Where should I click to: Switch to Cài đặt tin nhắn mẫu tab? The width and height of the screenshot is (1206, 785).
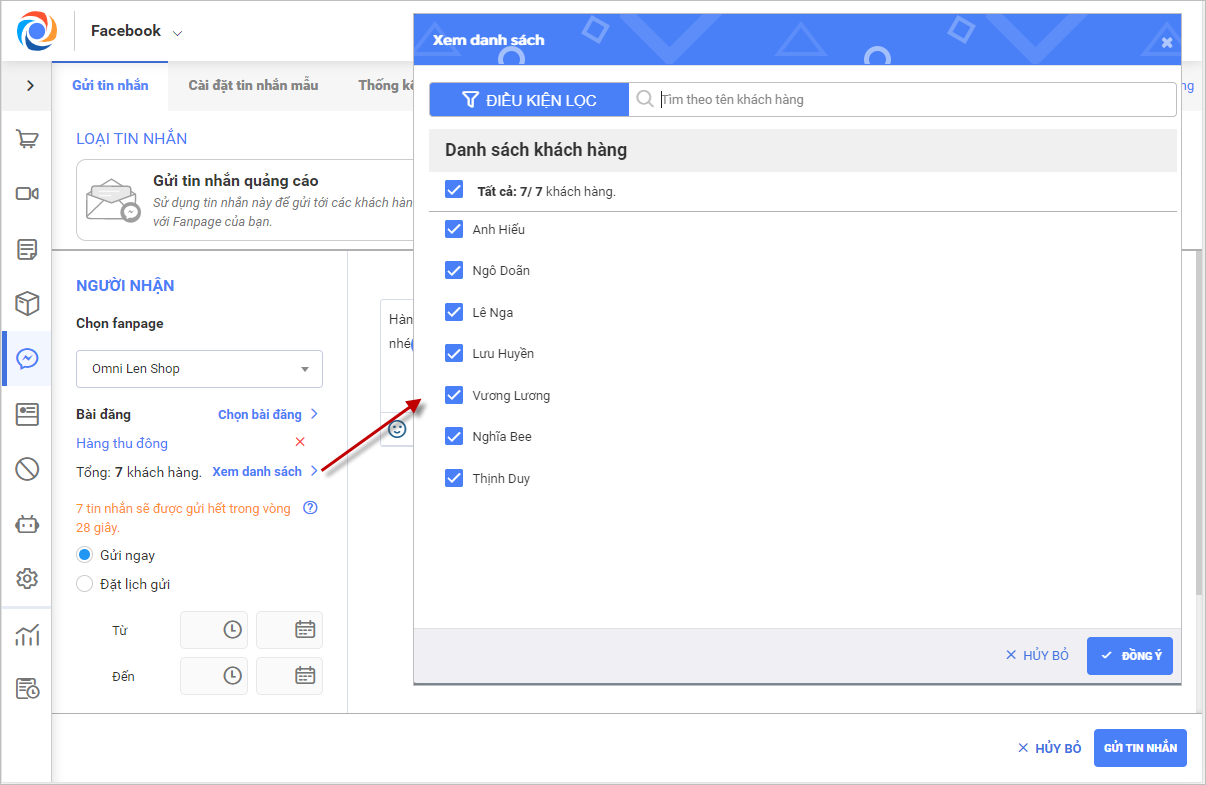point(253,85)
